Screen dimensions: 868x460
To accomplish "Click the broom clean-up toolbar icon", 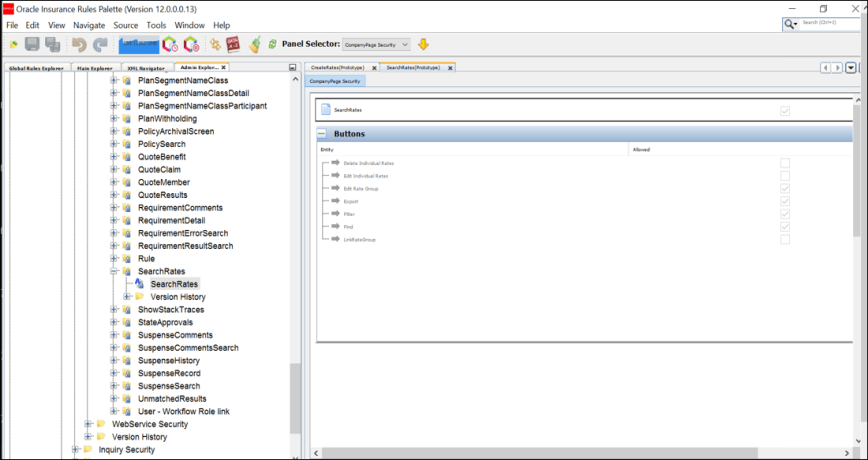I will (255, 44).
